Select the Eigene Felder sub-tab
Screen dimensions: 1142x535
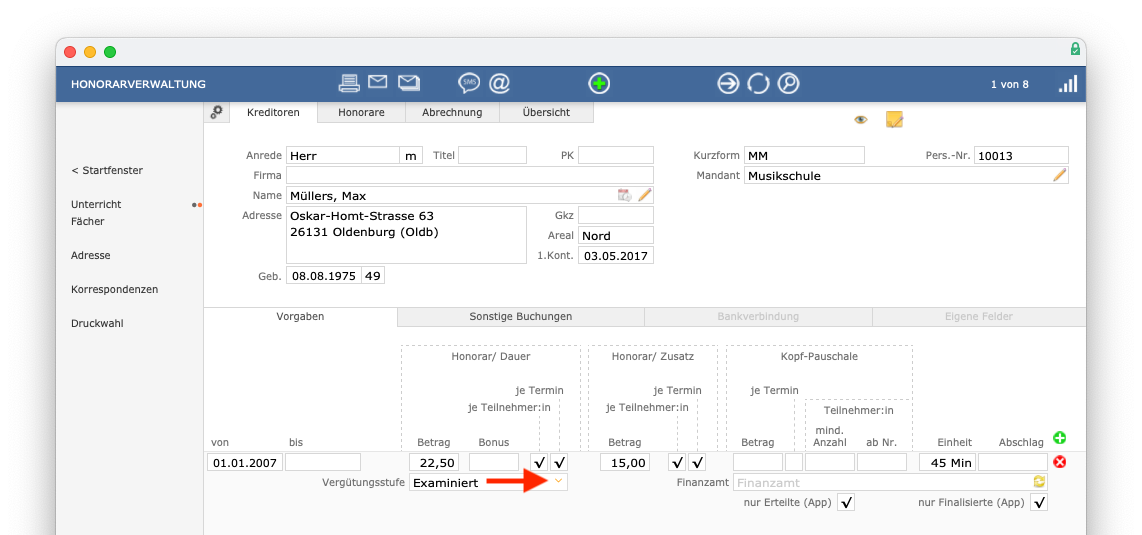pos(979,317)
